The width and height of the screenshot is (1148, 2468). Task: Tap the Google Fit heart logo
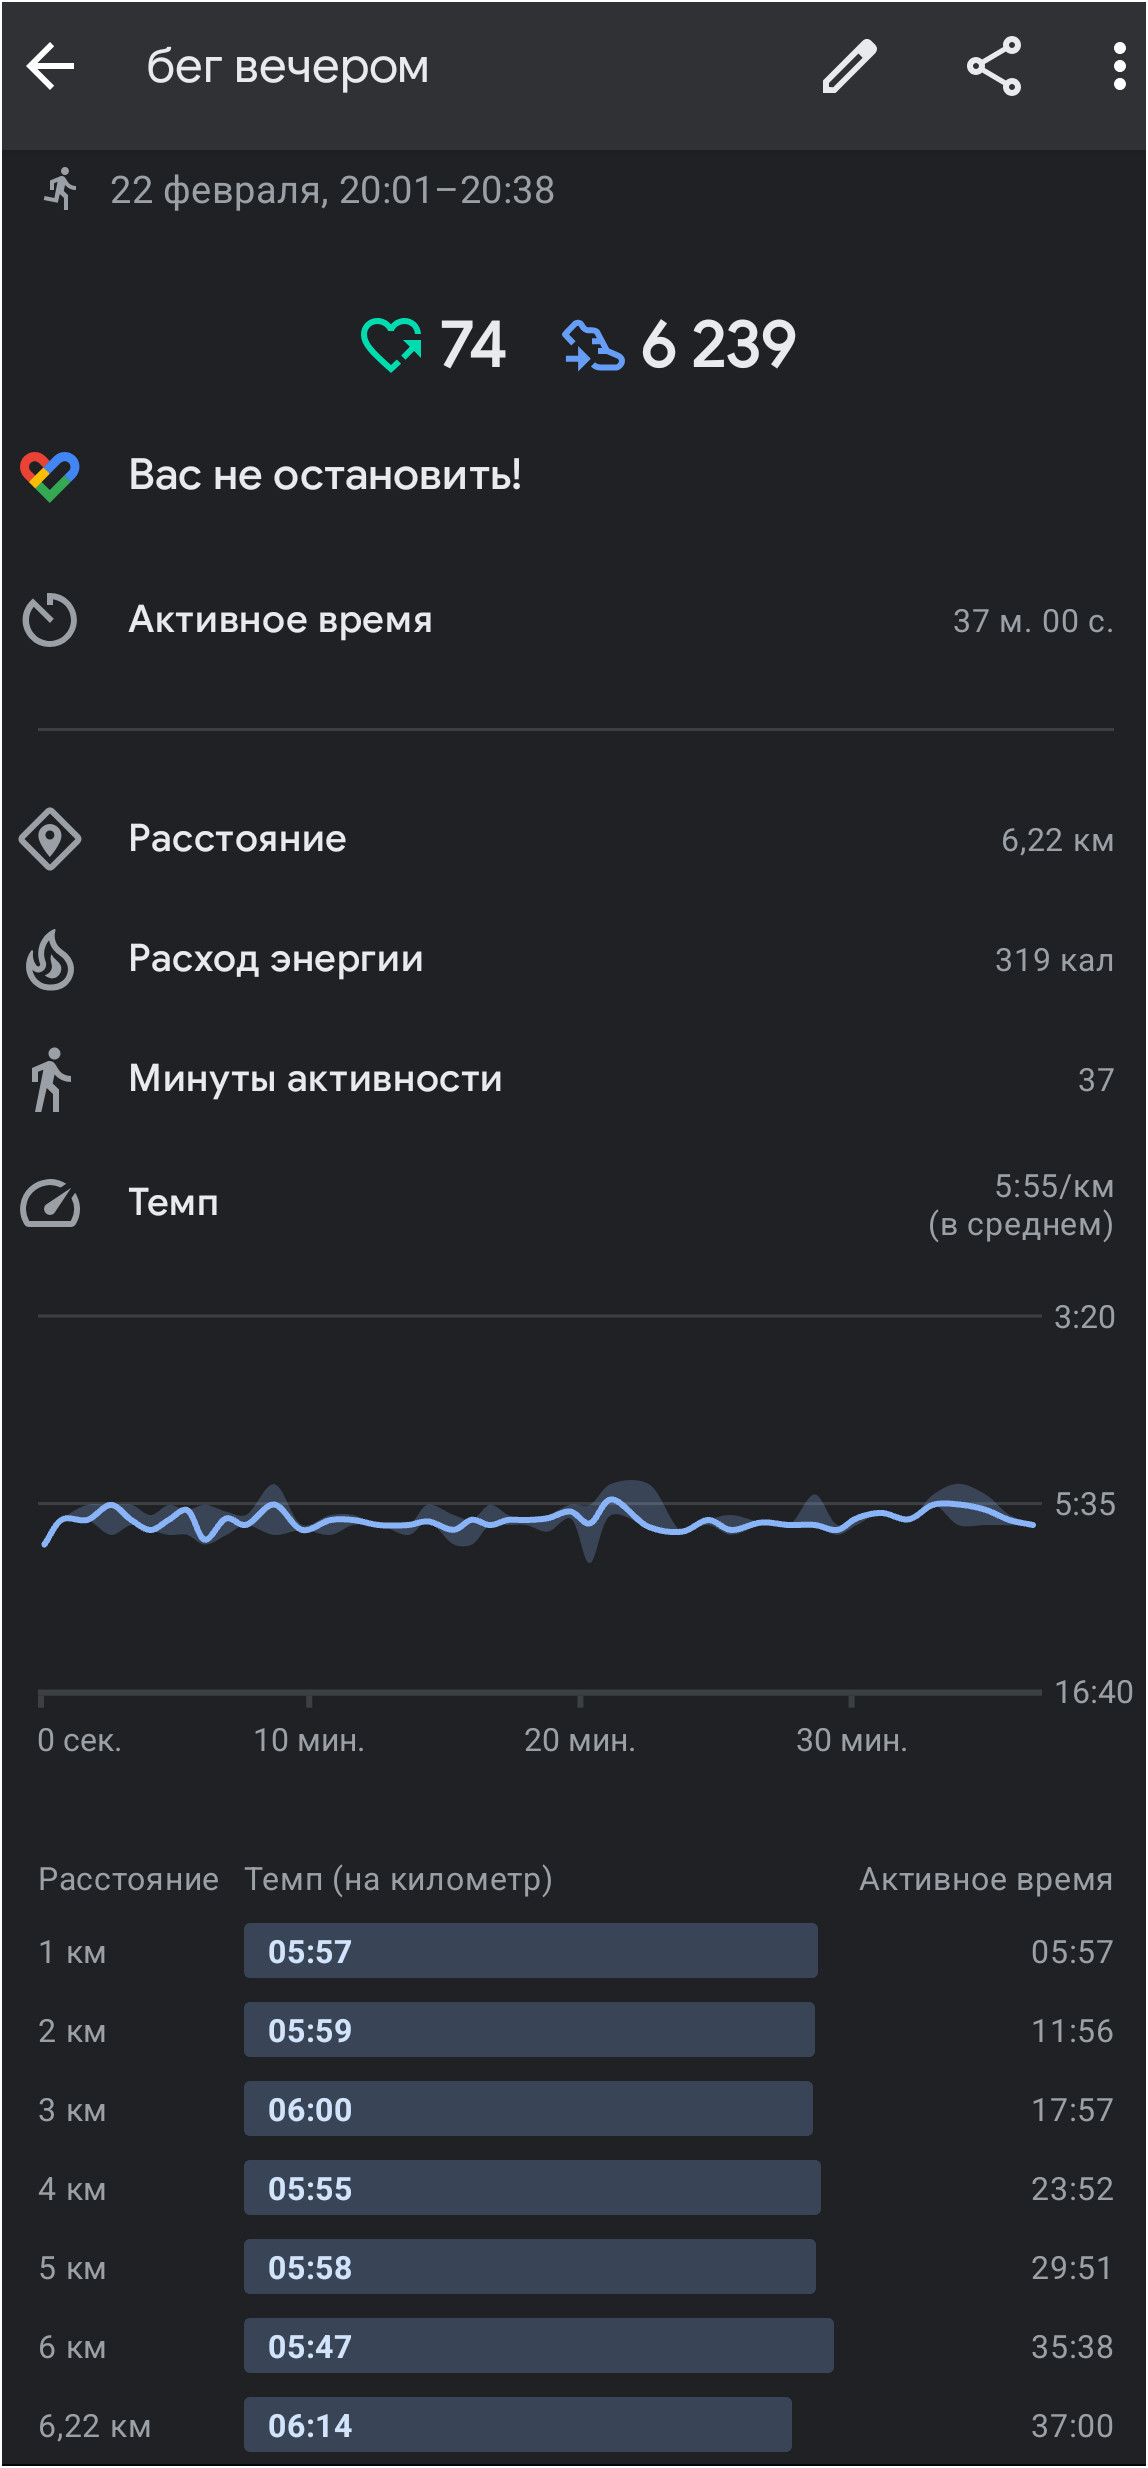50,476
